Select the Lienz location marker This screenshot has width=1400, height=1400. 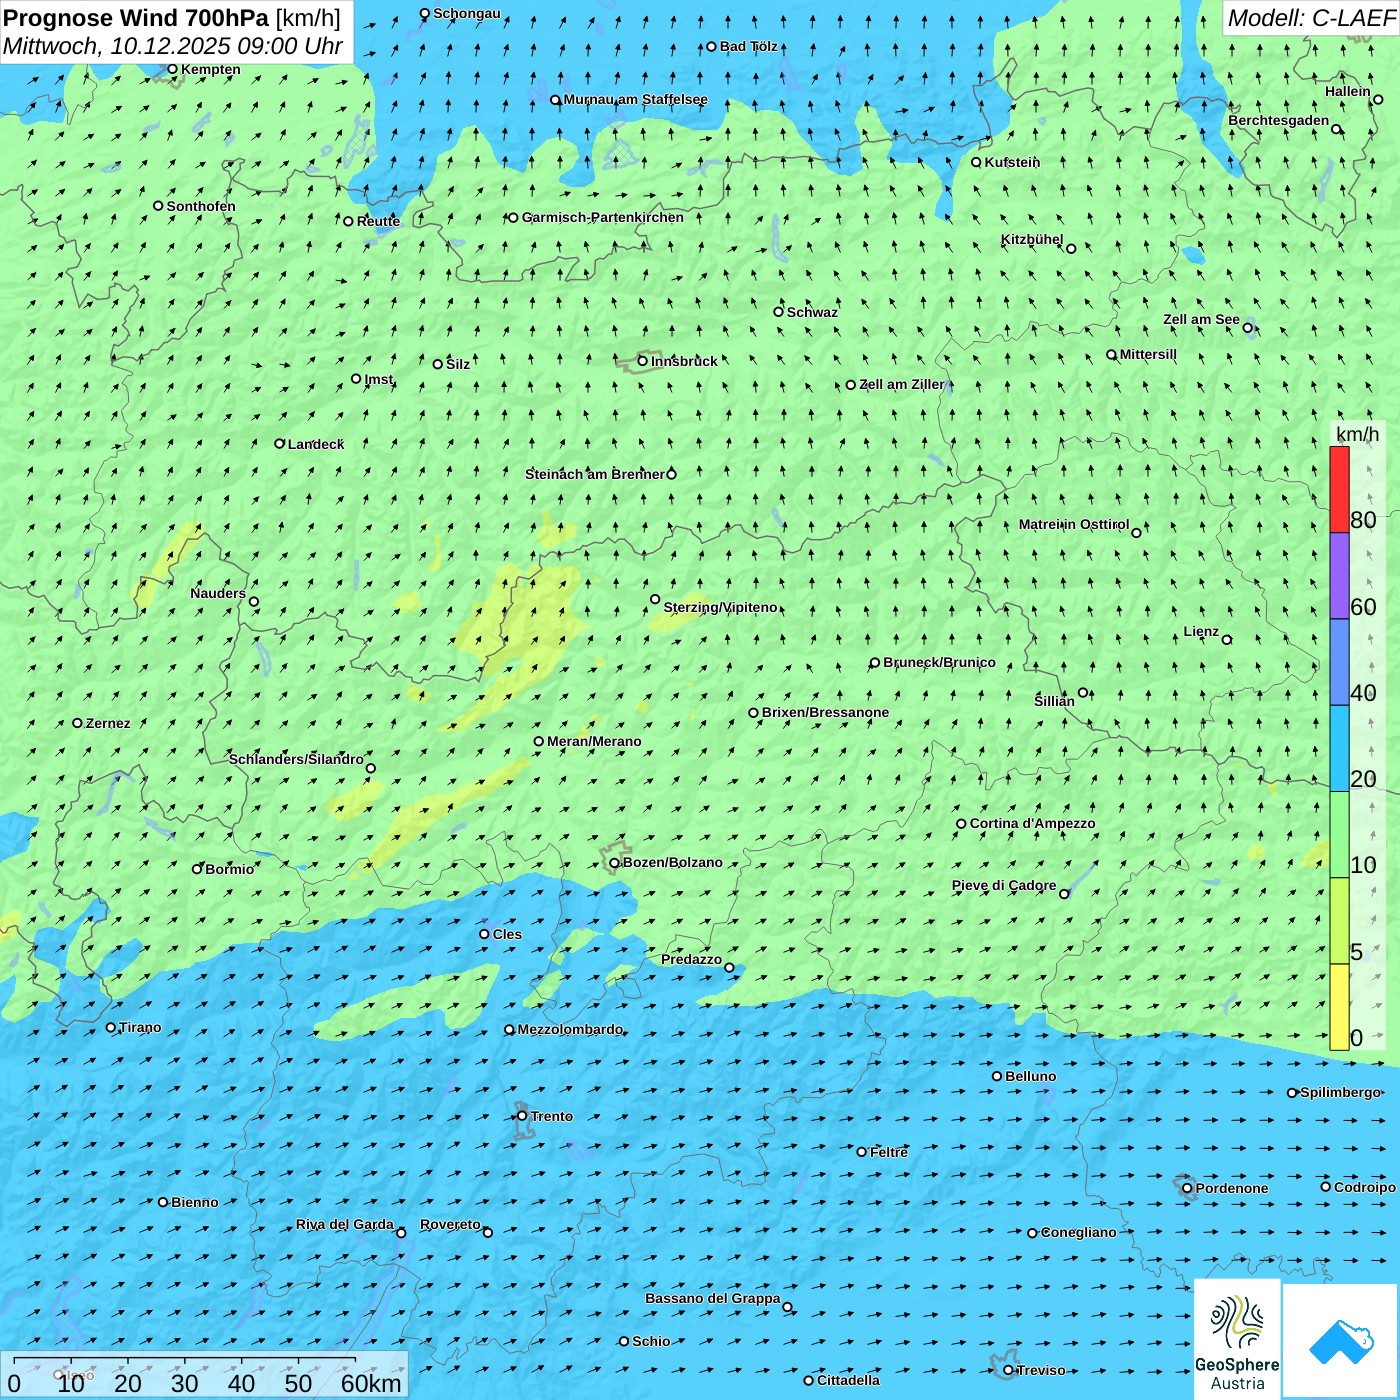pos(1227,640)
